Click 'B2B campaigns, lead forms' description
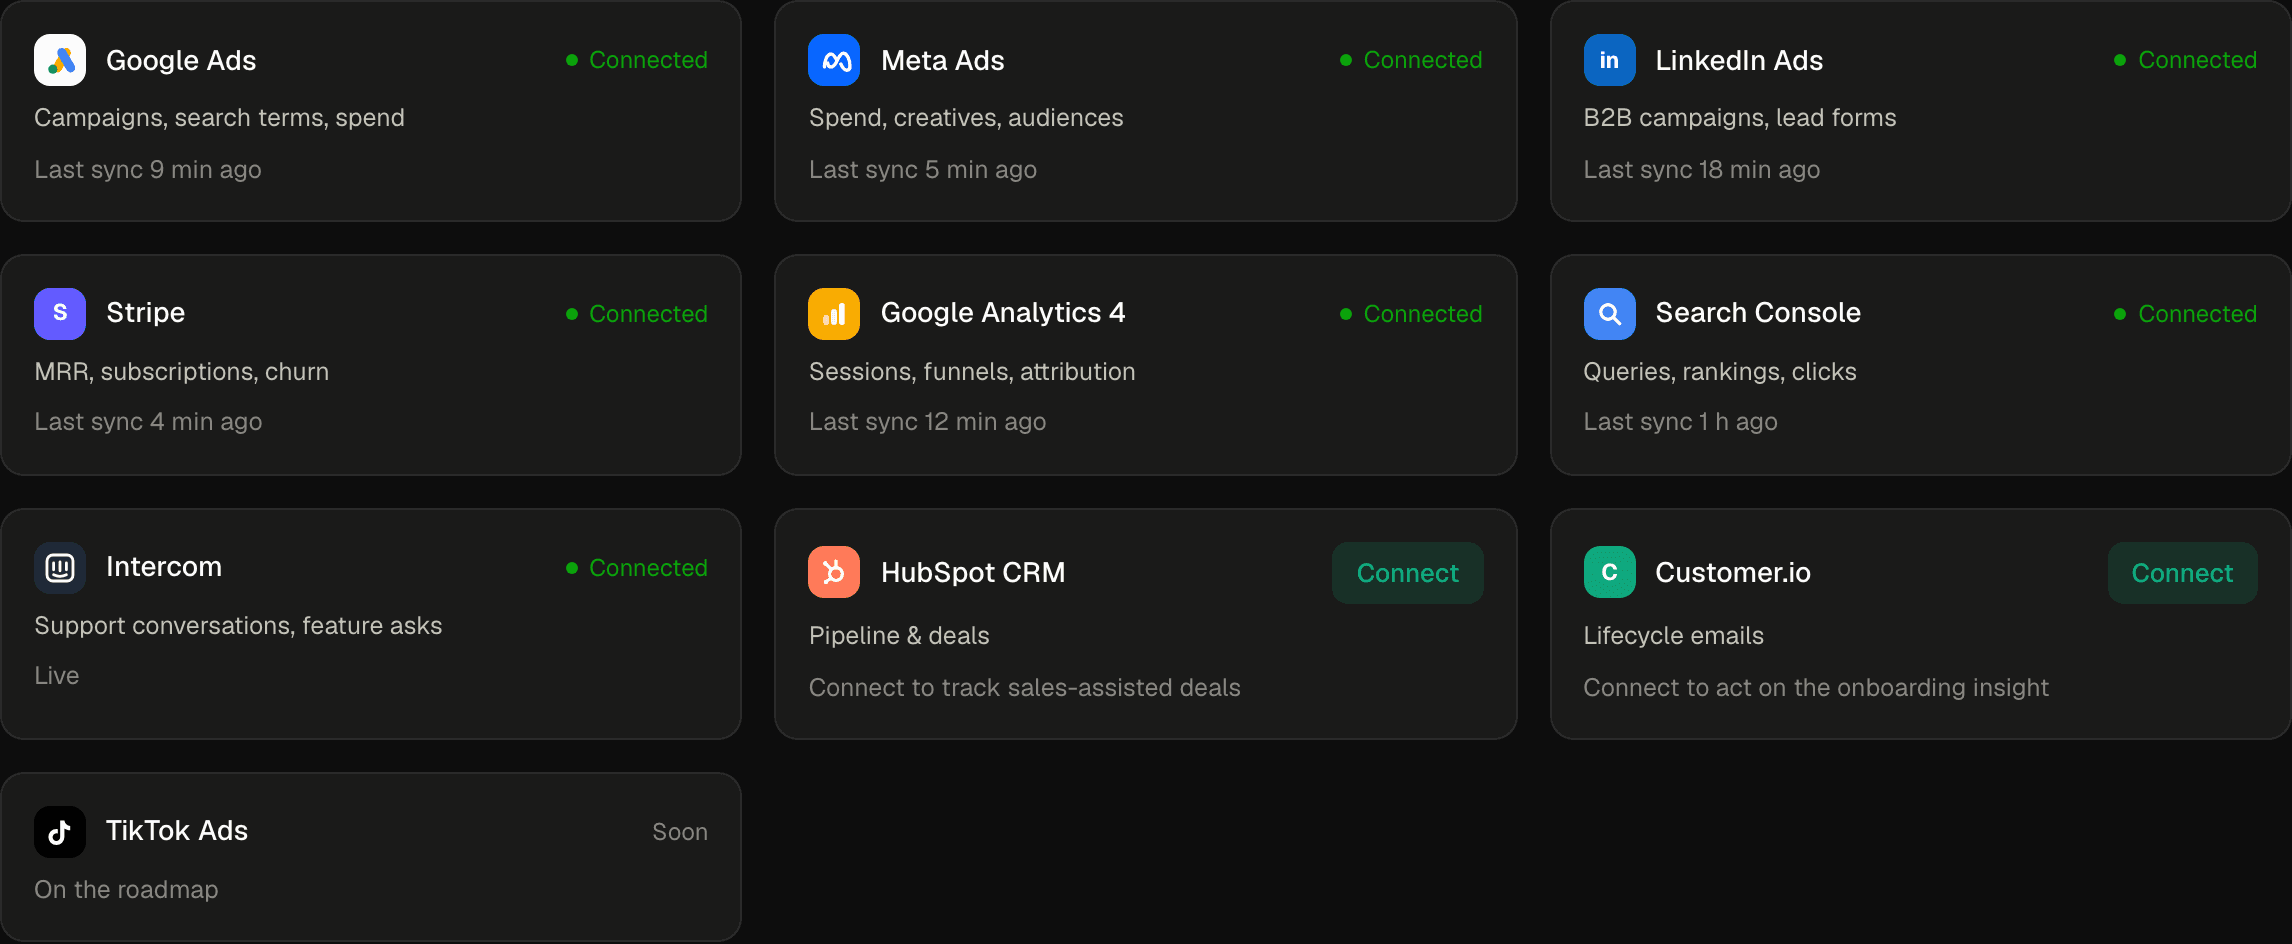Viewport: 2292px width, 944px height. coord(1740,118)
